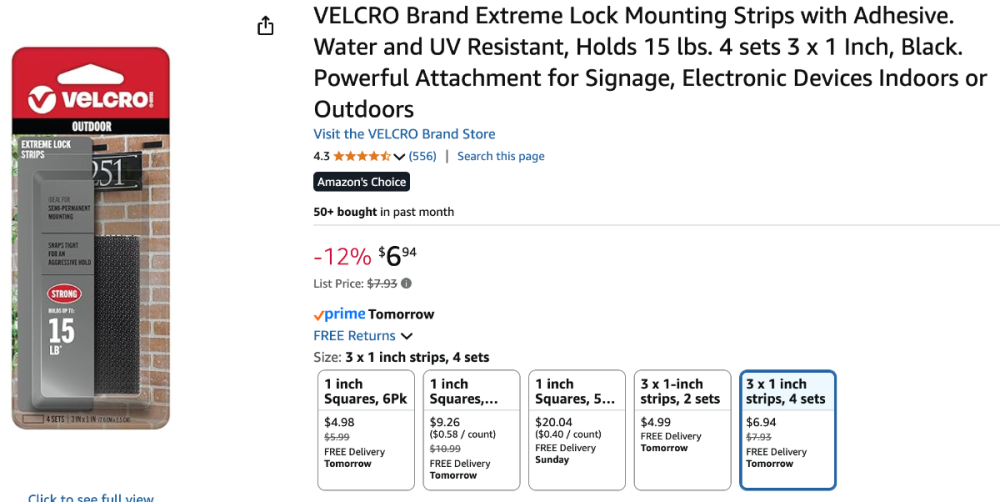Viewport: 1000px width, 502px height.
Task: Click the list price info icon
Action: click(x=406, y=284)
